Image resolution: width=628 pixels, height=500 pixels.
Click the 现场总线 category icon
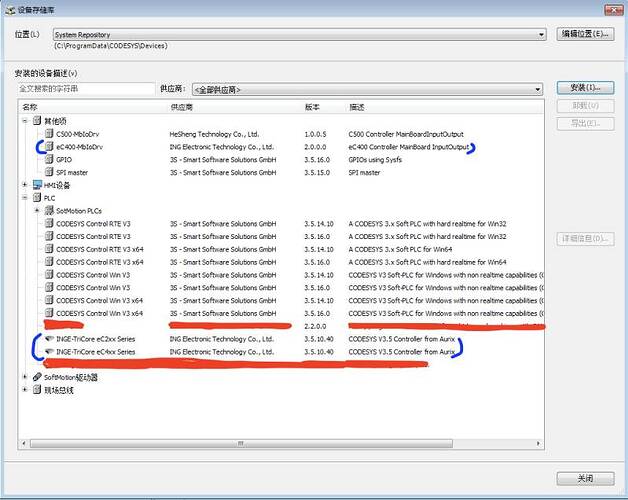(x=37, y=389)
